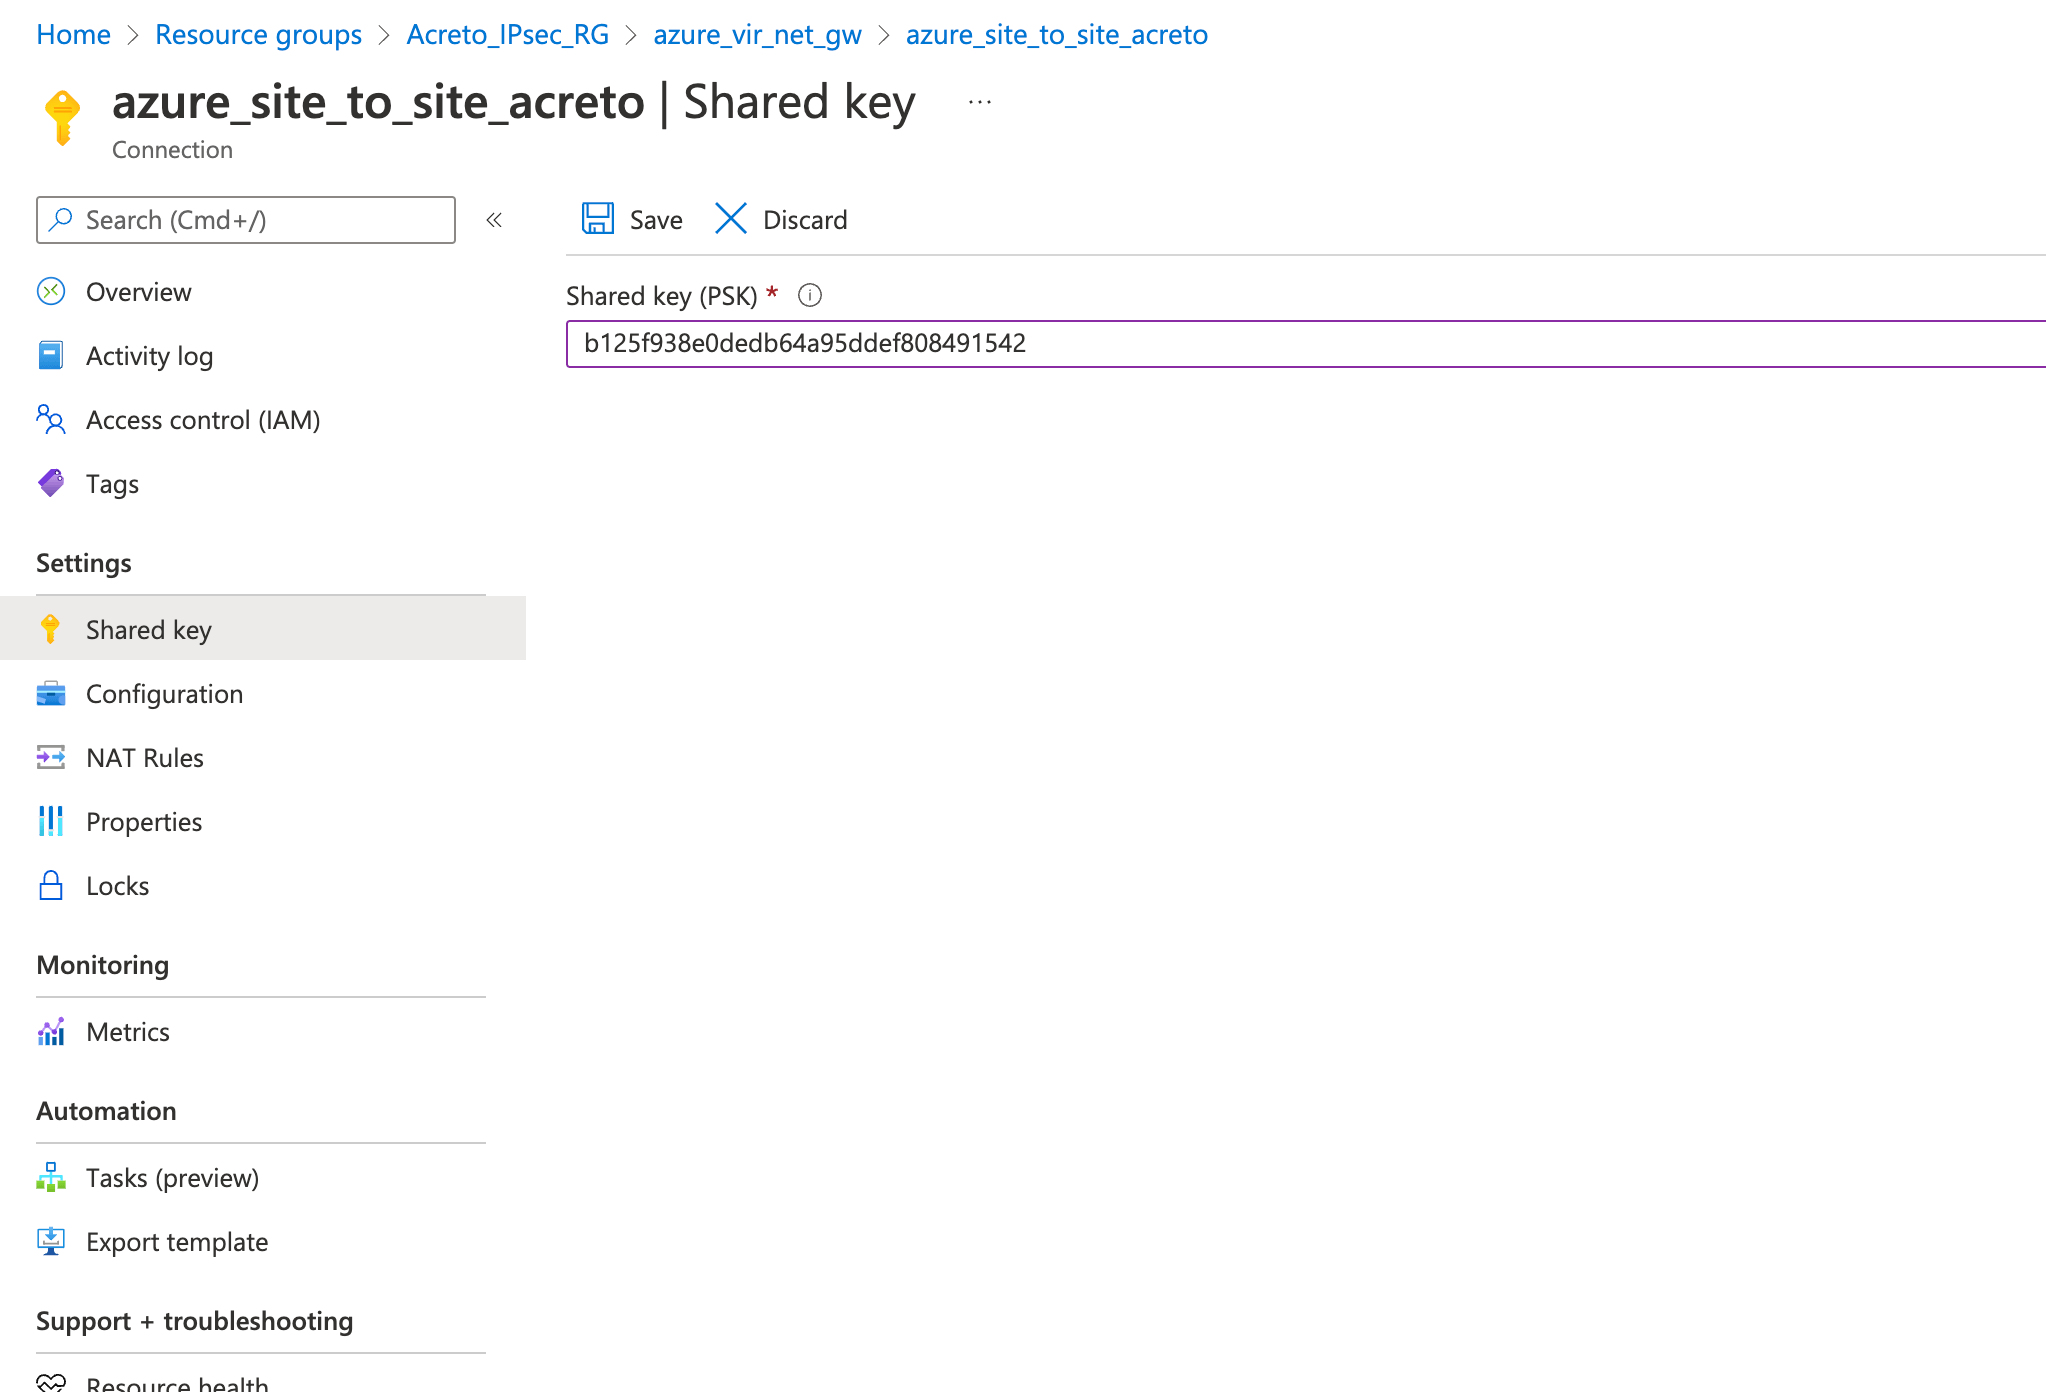Click the Tasks (preview) hierarchy icon
Image resolution: width=2046 pixels, height=1392 pixels.
[x=51, y=1177]
